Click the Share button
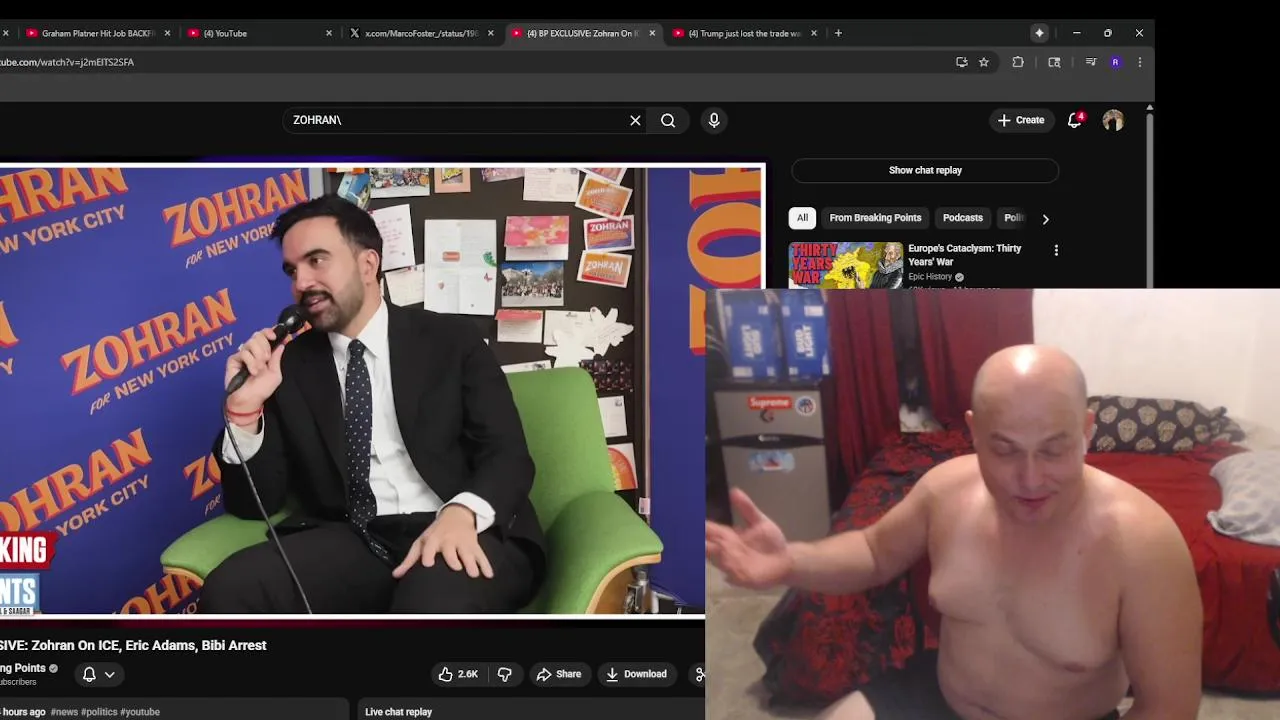The image size is (1280, 720). pyautogui.click(x=559, y=674)
